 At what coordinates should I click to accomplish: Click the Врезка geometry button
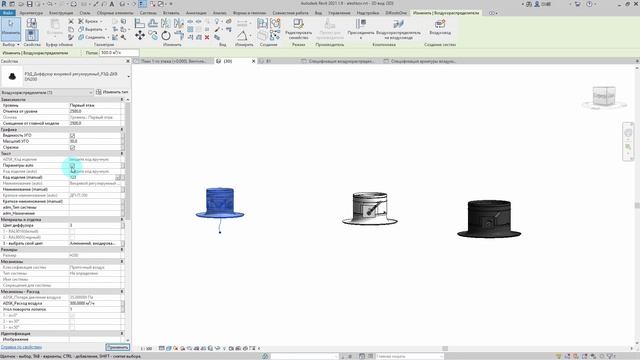(x=89, y=21)
